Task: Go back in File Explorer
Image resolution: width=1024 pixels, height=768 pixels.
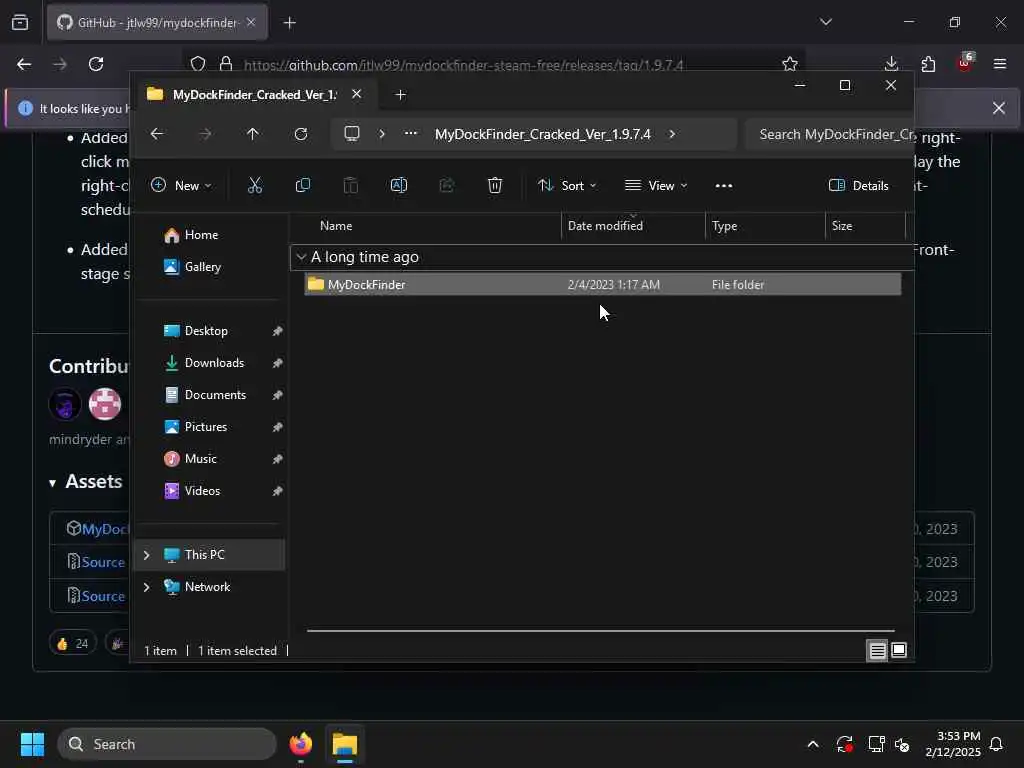Action: [x=157, y=134]
